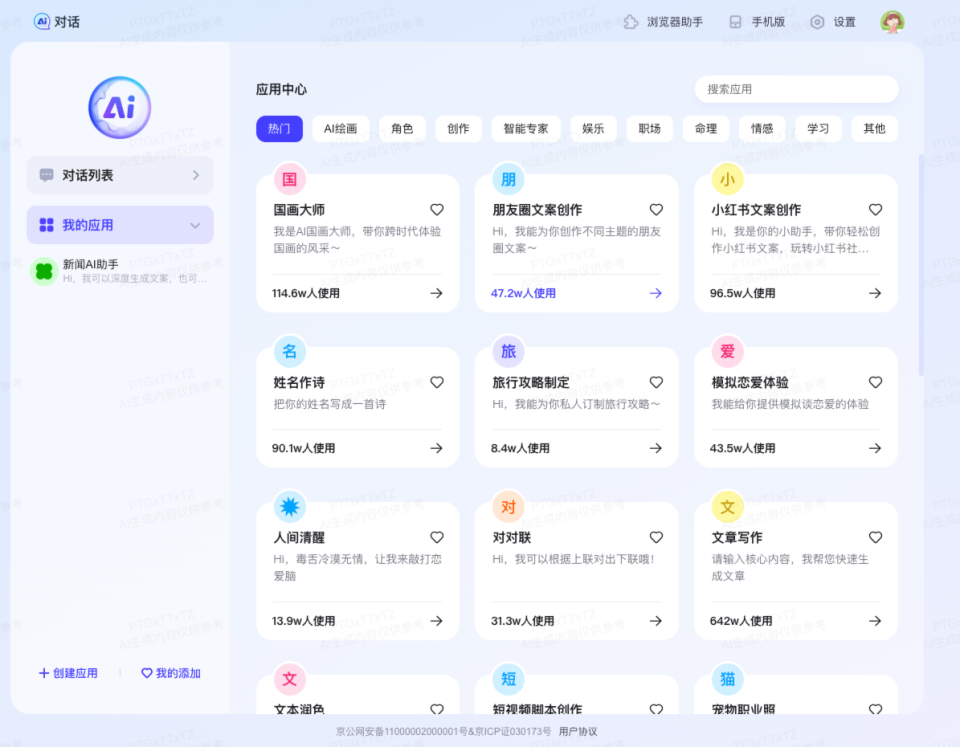Click the user avatar at top right
The height and width of the screenshot is (747, 960).
(x=892, y=22)
